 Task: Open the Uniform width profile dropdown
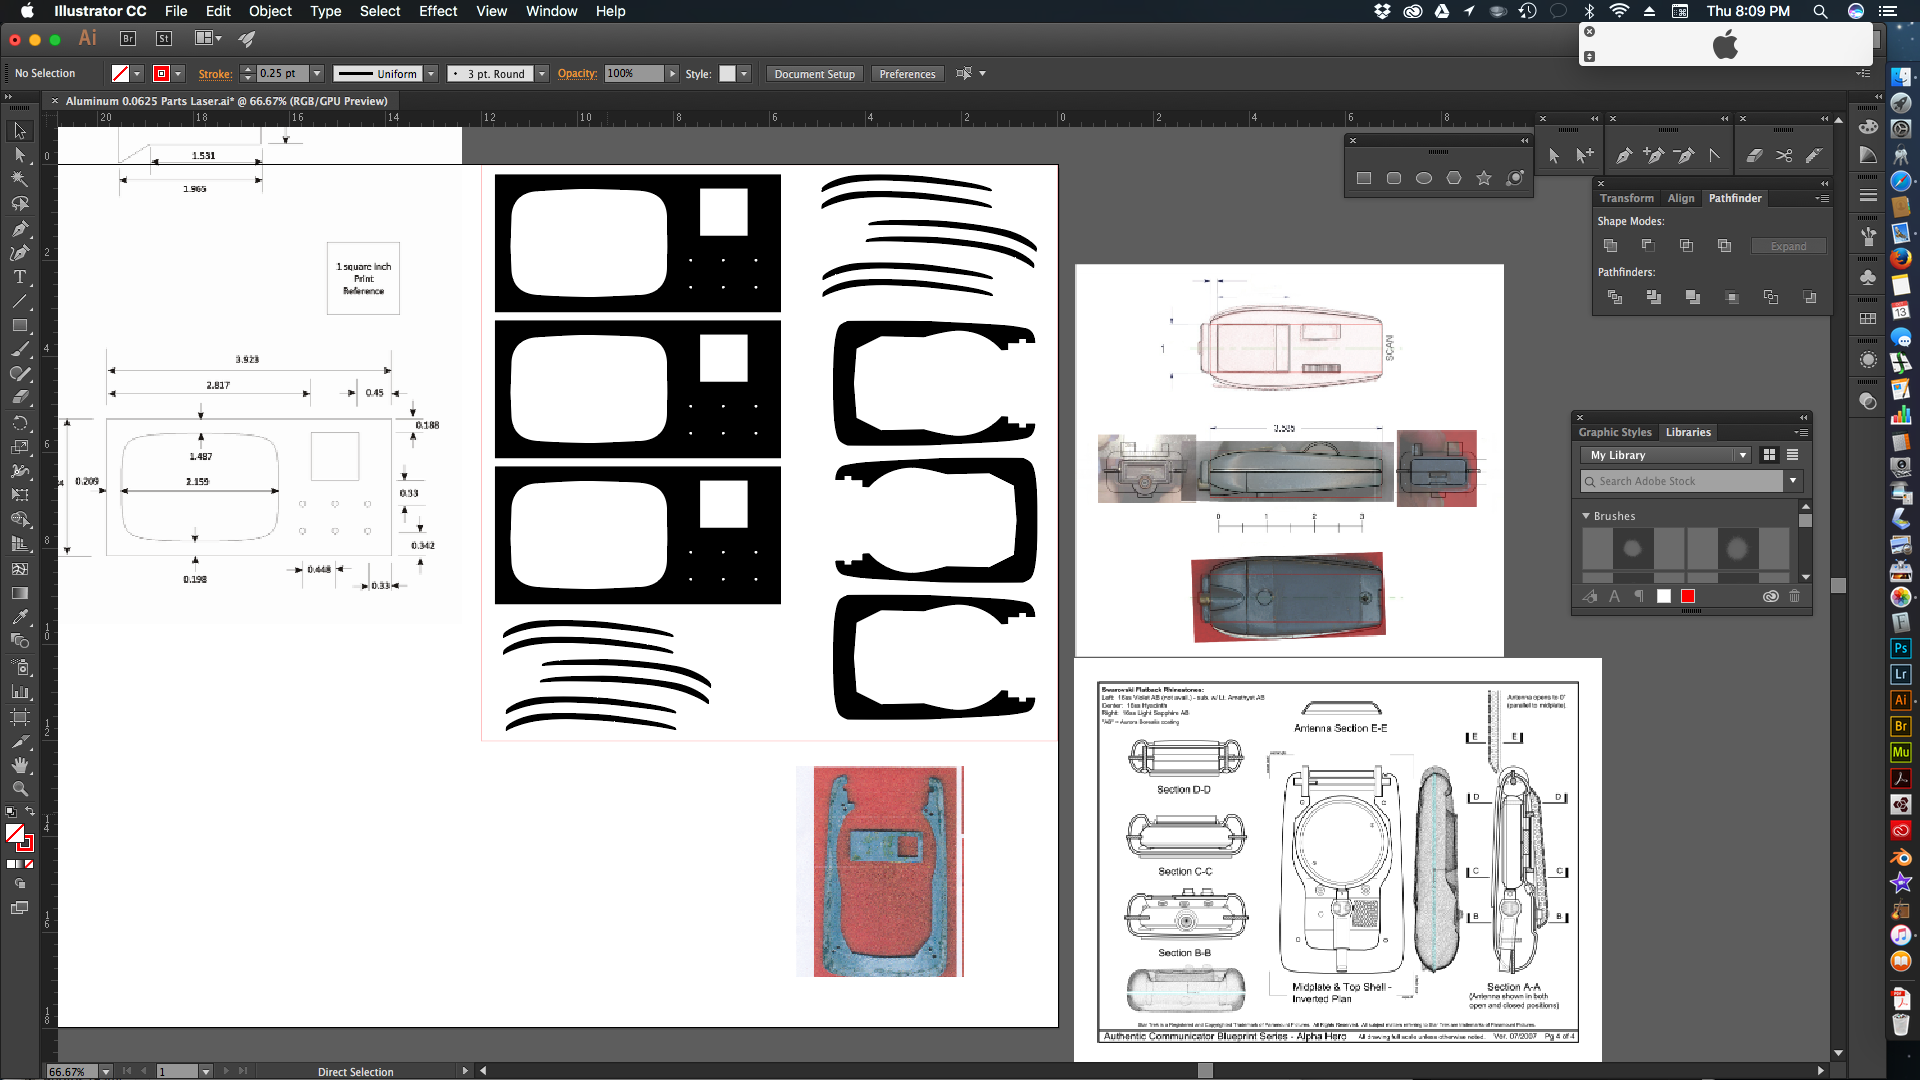(431, 74)
